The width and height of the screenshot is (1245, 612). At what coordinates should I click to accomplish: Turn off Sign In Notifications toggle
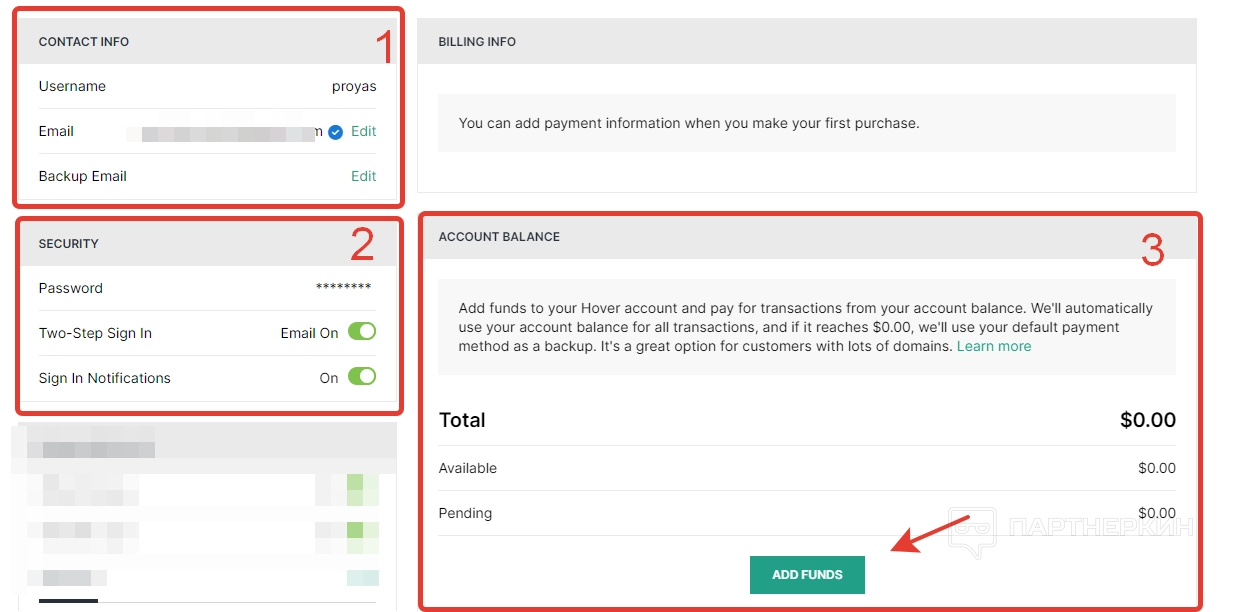(x=362, y=377)
